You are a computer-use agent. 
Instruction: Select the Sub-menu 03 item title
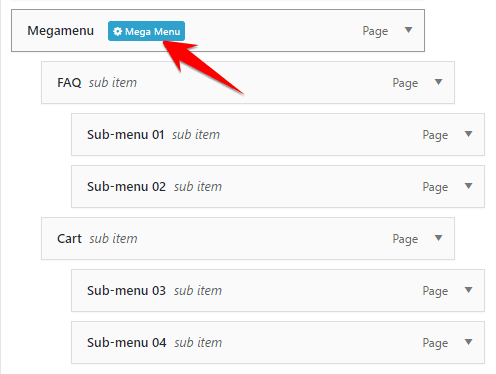(x=126, y=291)
